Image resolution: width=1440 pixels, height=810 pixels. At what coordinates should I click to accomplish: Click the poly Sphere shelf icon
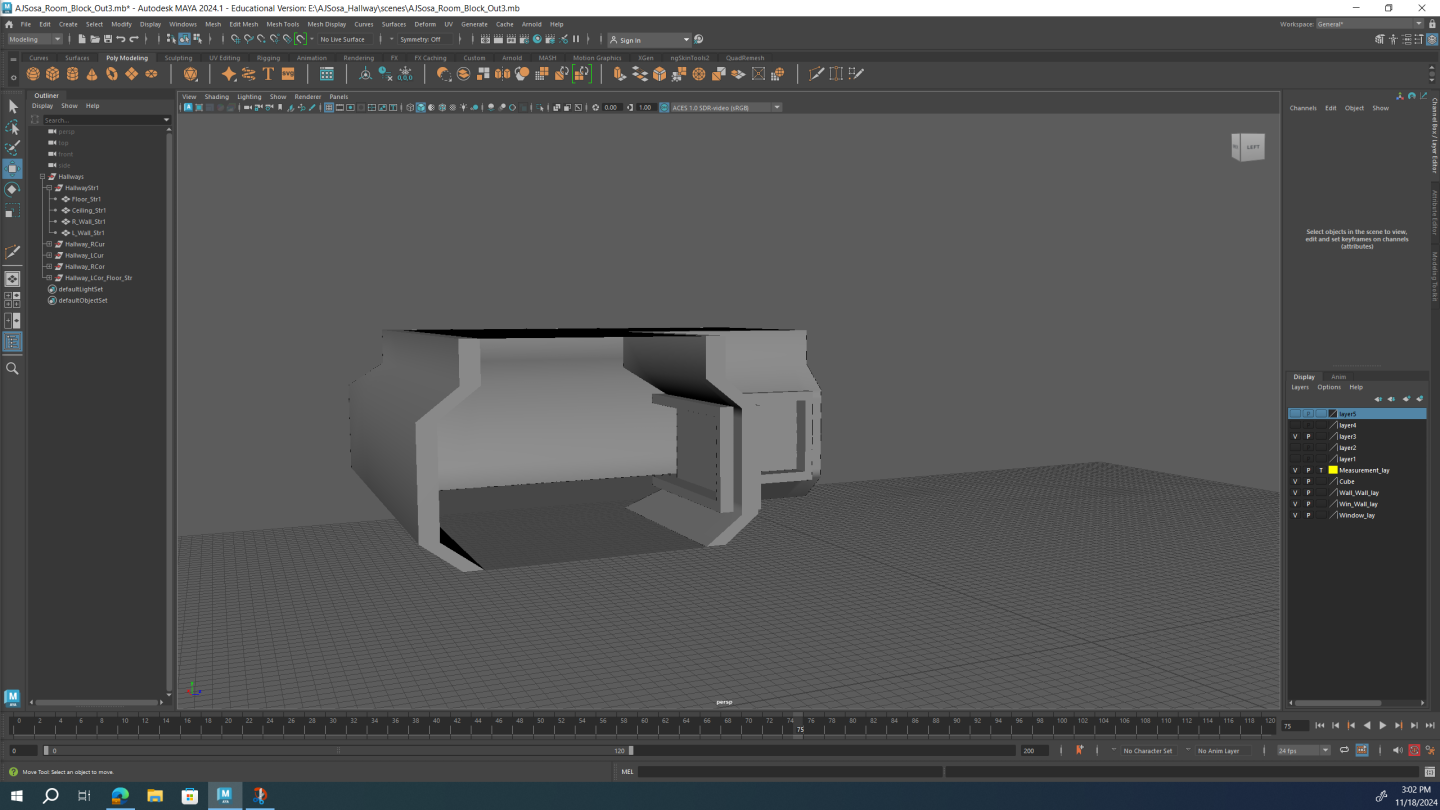point(33,74)
